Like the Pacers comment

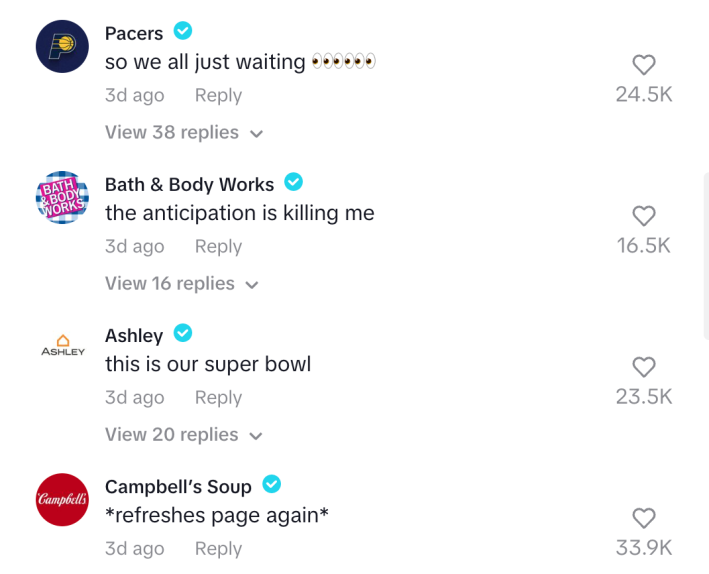pos(644,65)
